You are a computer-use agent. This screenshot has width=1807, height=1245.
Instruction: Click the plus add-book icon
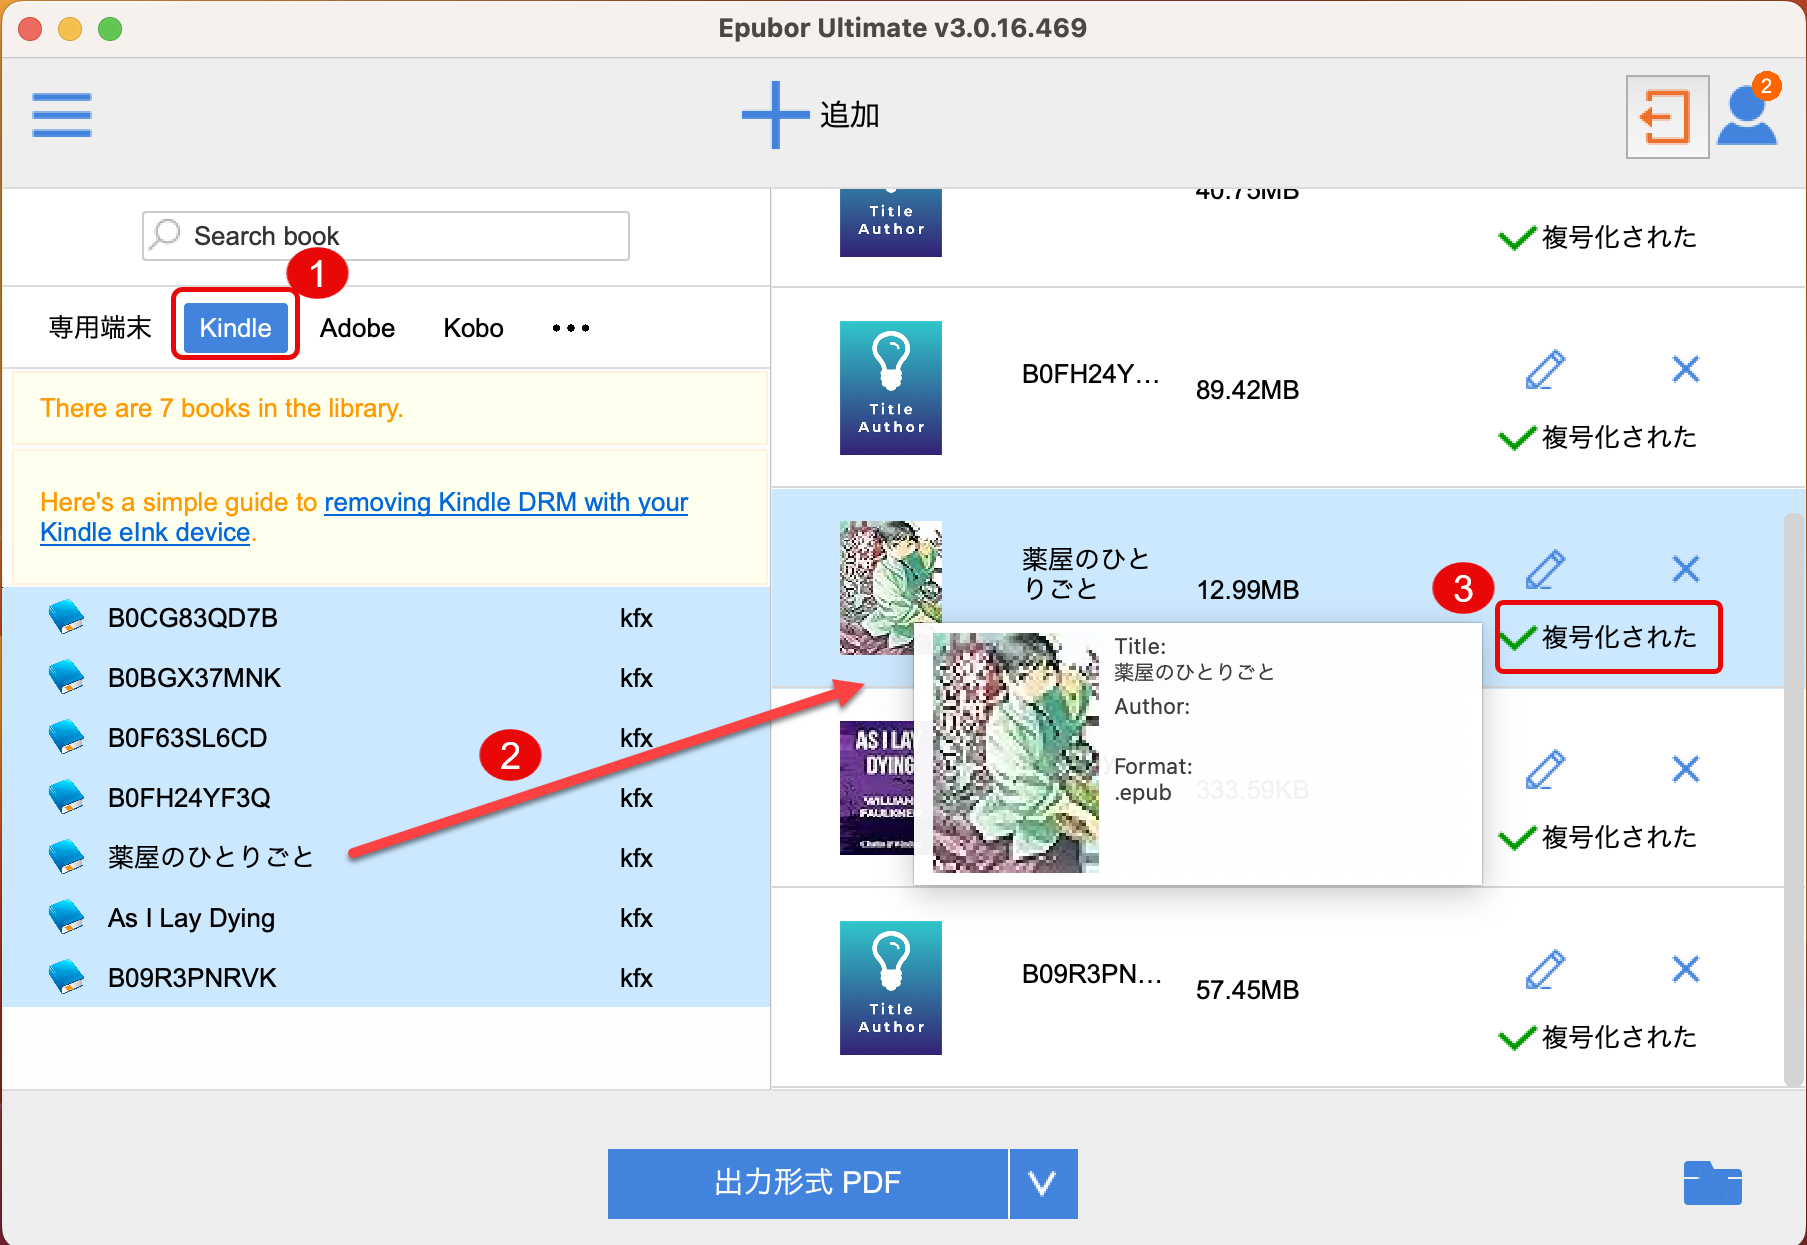[x=774, y=115]
